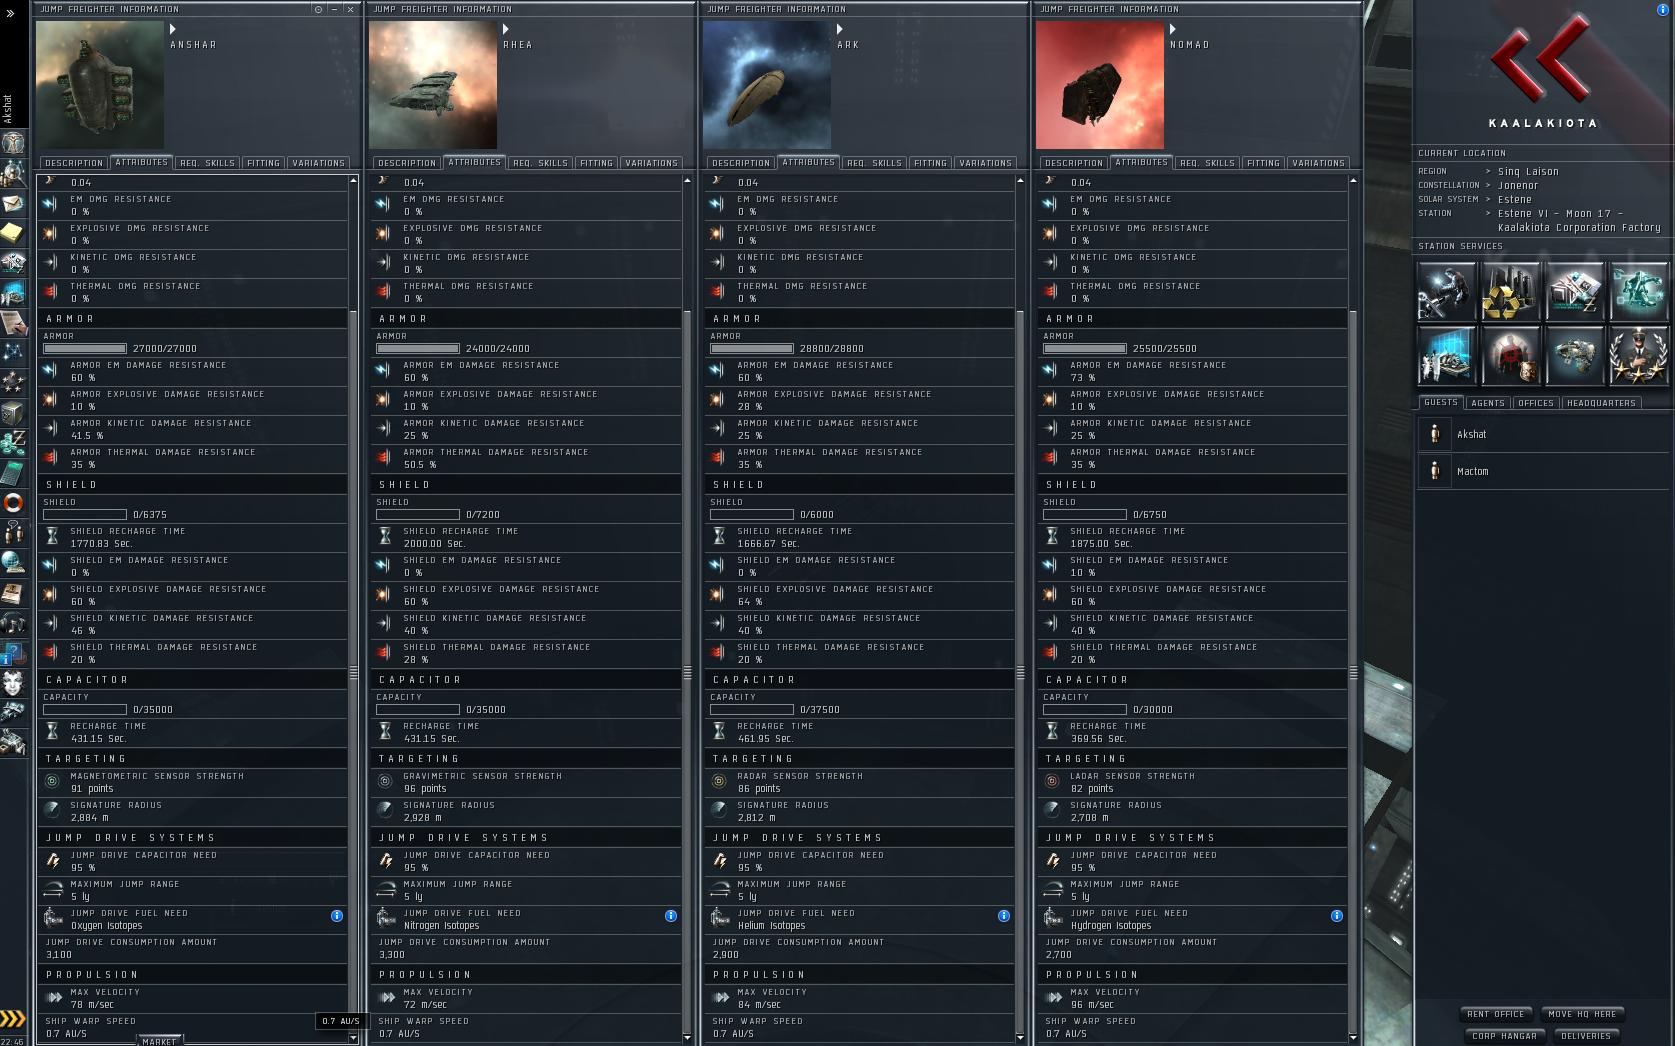Switch to Fitting tab in Ark window

[x=930, y=163]
